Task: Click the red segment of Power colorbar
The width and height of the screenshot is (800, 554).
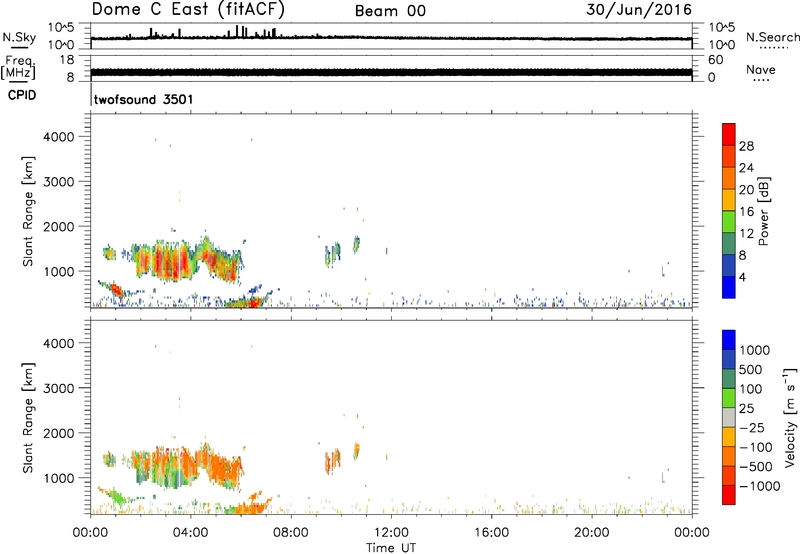Action: (x=729, y=134)
